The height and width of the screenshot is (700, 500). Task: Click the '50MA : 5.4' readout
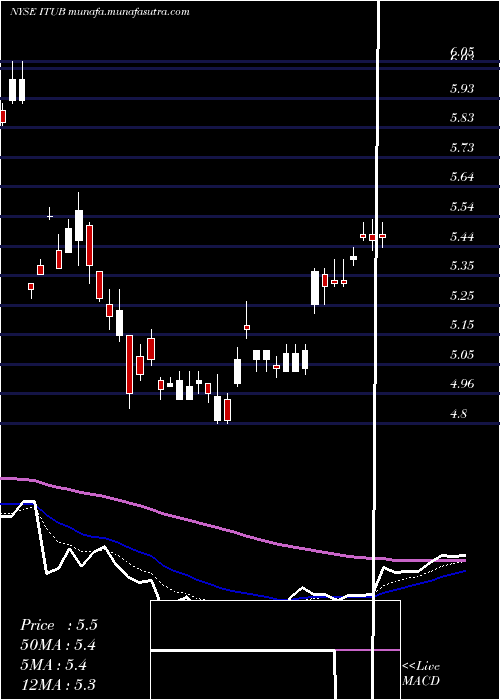click(58, 645)
